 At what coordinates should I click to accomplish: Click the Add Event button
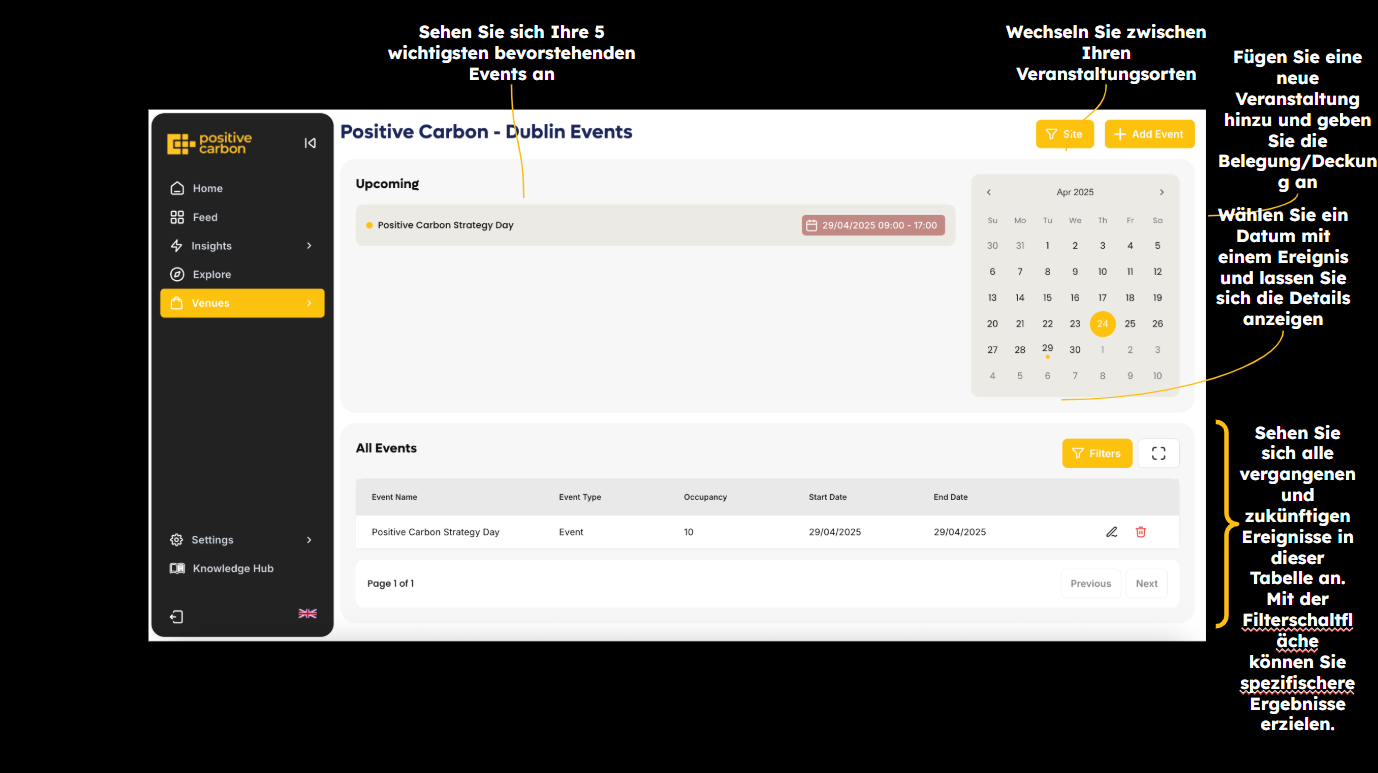[x=1149, y=134]
